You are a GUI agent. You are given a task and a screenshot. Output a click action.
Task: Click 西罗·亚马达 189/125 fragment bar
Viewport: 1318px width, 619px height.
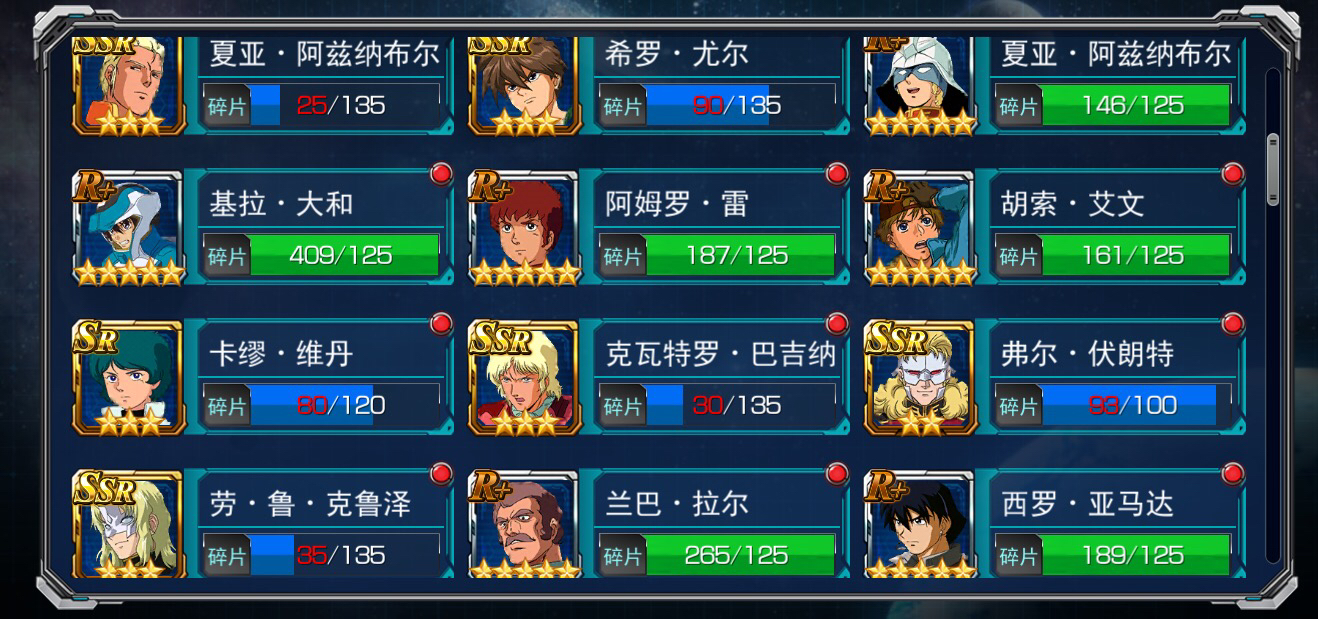coord(1113,555)
